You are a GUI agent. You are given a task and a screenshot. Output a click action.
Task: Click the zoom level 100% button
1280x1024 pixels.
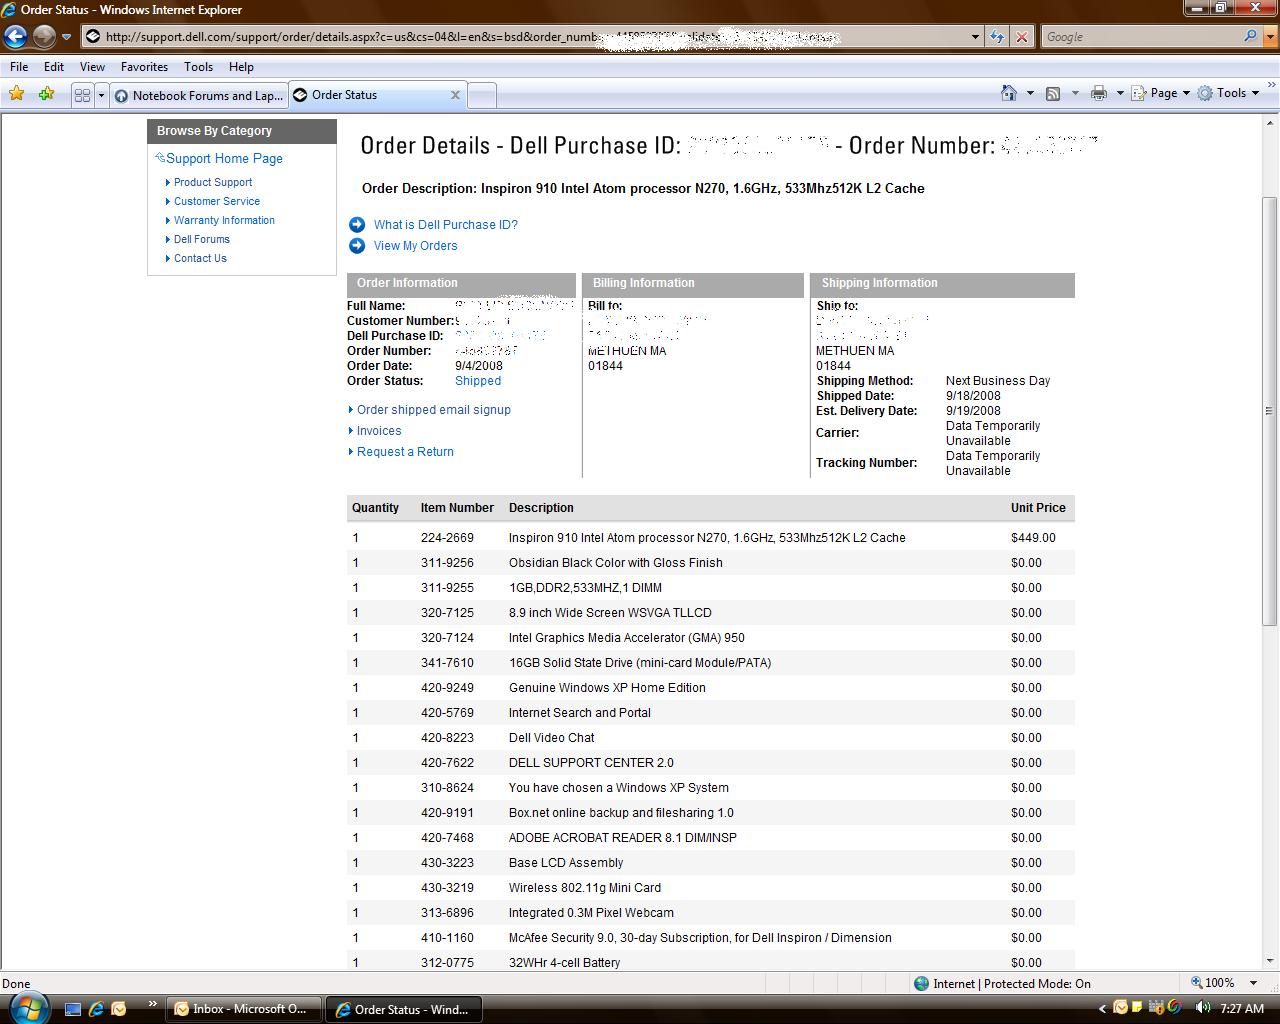point(1213,983)
